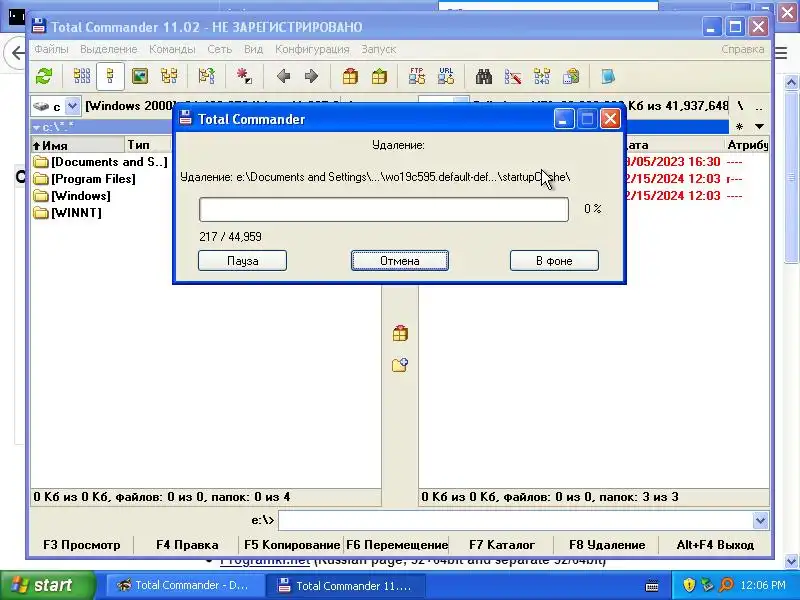Click the unpack files toolbar icon

pyautogui.click(x=379, y=77)
